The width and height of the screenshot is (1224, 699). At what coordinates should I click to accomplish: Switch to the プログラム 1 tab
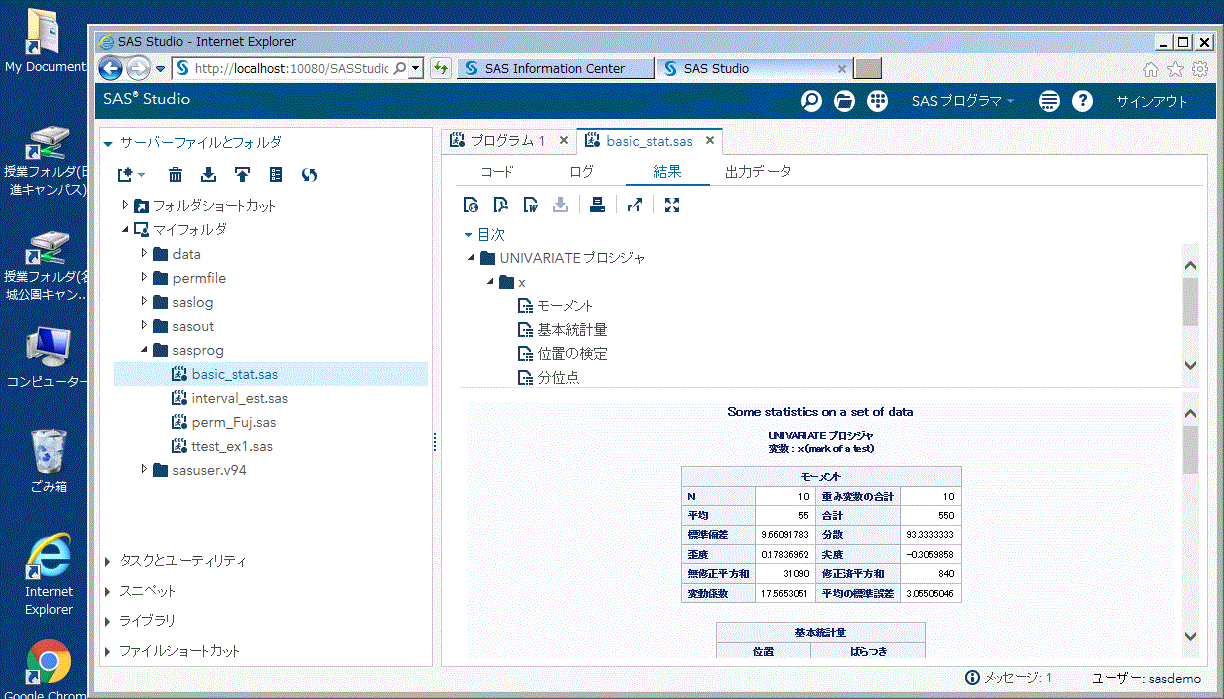click(x=508, y=141)
